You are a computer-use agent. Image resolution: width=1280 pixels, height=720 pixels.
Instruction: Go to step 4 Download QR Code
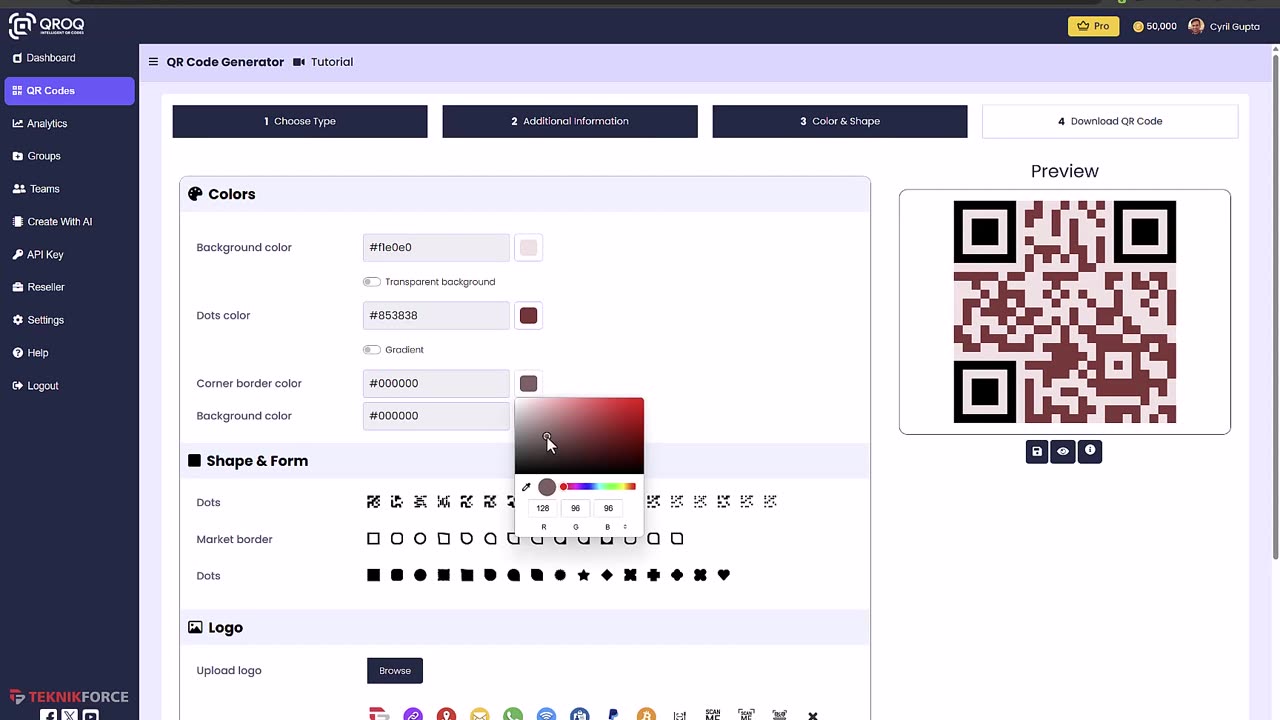(1110, 121)
